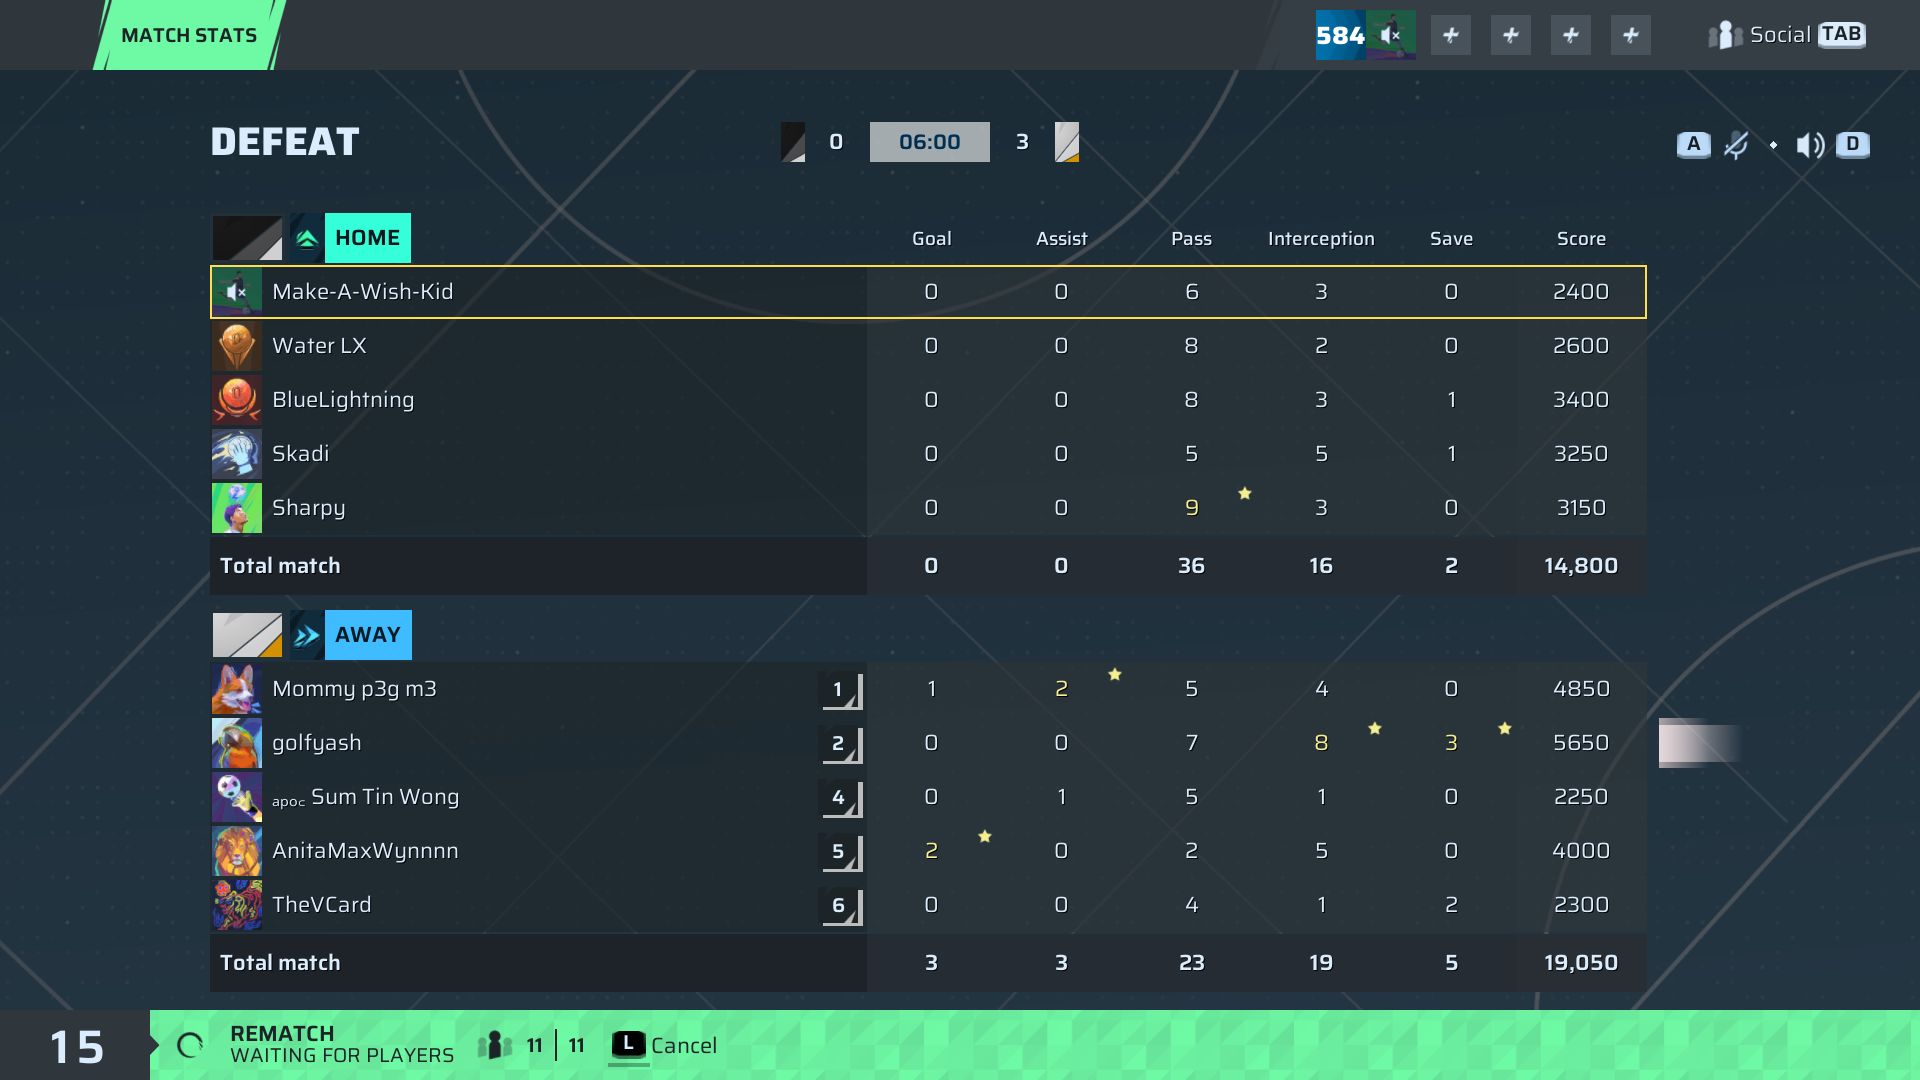
Task: Click the DEFEAT result heading
Action: pos(285,142)
